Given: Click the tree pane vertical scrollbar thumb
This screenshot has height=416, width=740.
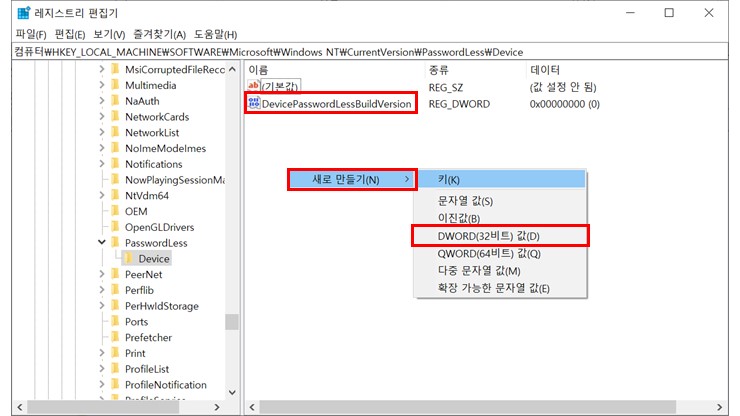Looking at the screenshot, I should [x=232, y=322].
